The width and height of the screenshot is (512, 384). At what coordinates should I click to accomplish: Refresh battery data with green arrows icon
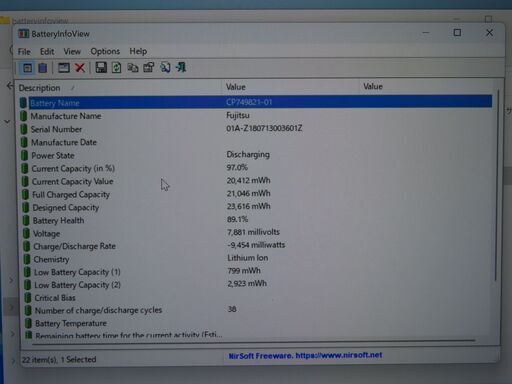coord(116,67)
